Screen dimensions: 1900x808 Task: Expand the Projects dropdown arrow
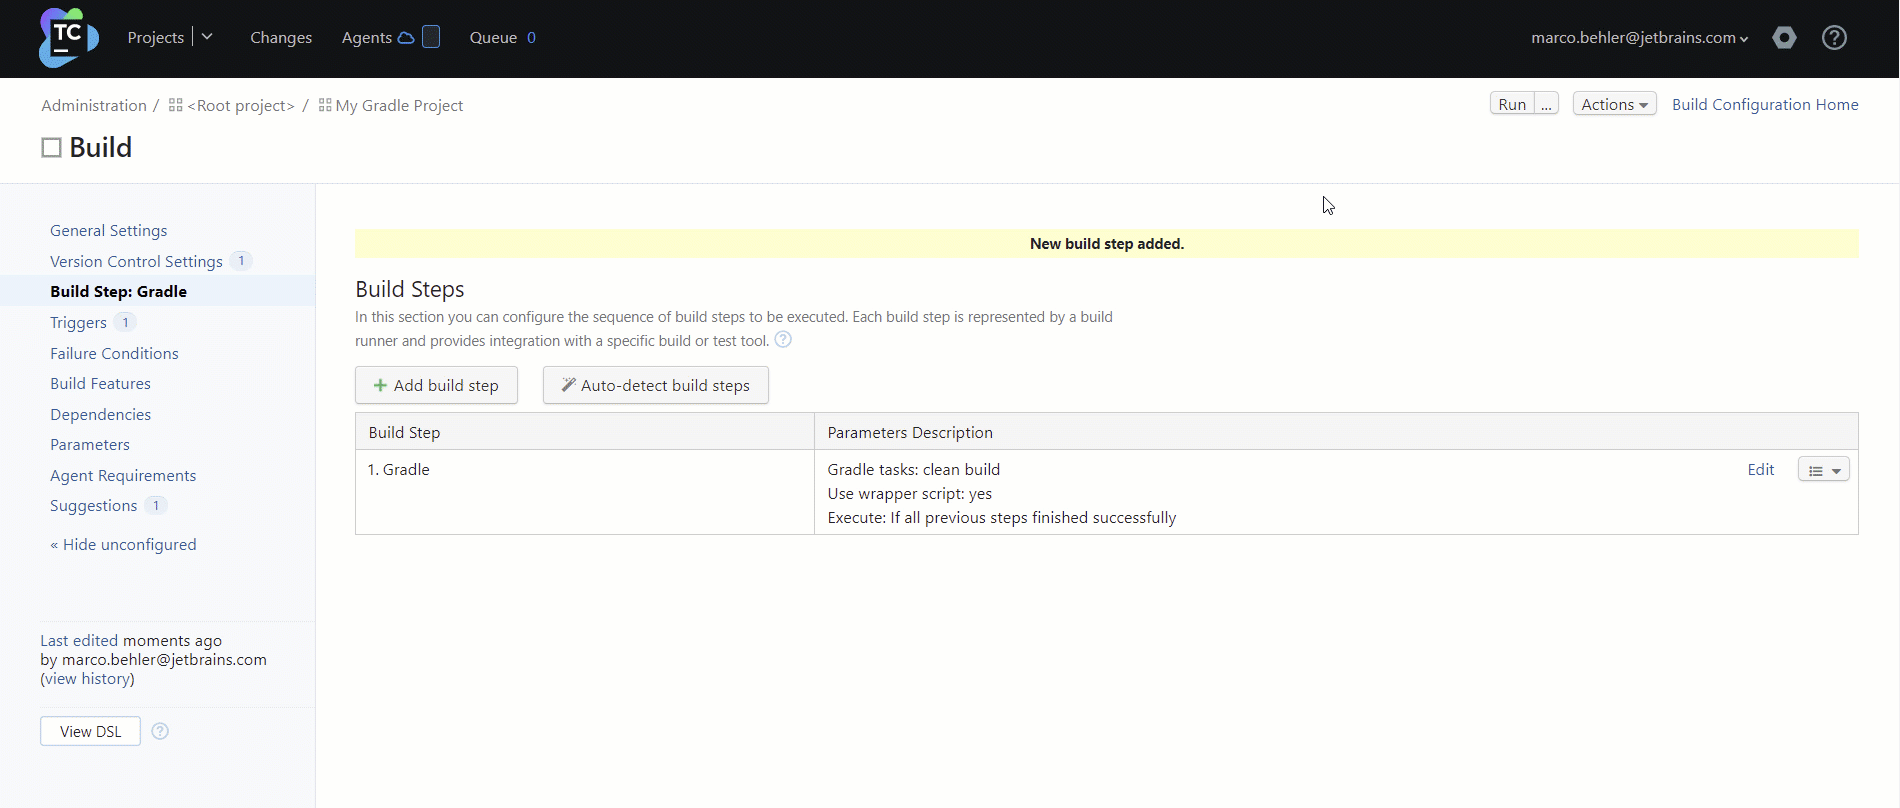point(207,37)
